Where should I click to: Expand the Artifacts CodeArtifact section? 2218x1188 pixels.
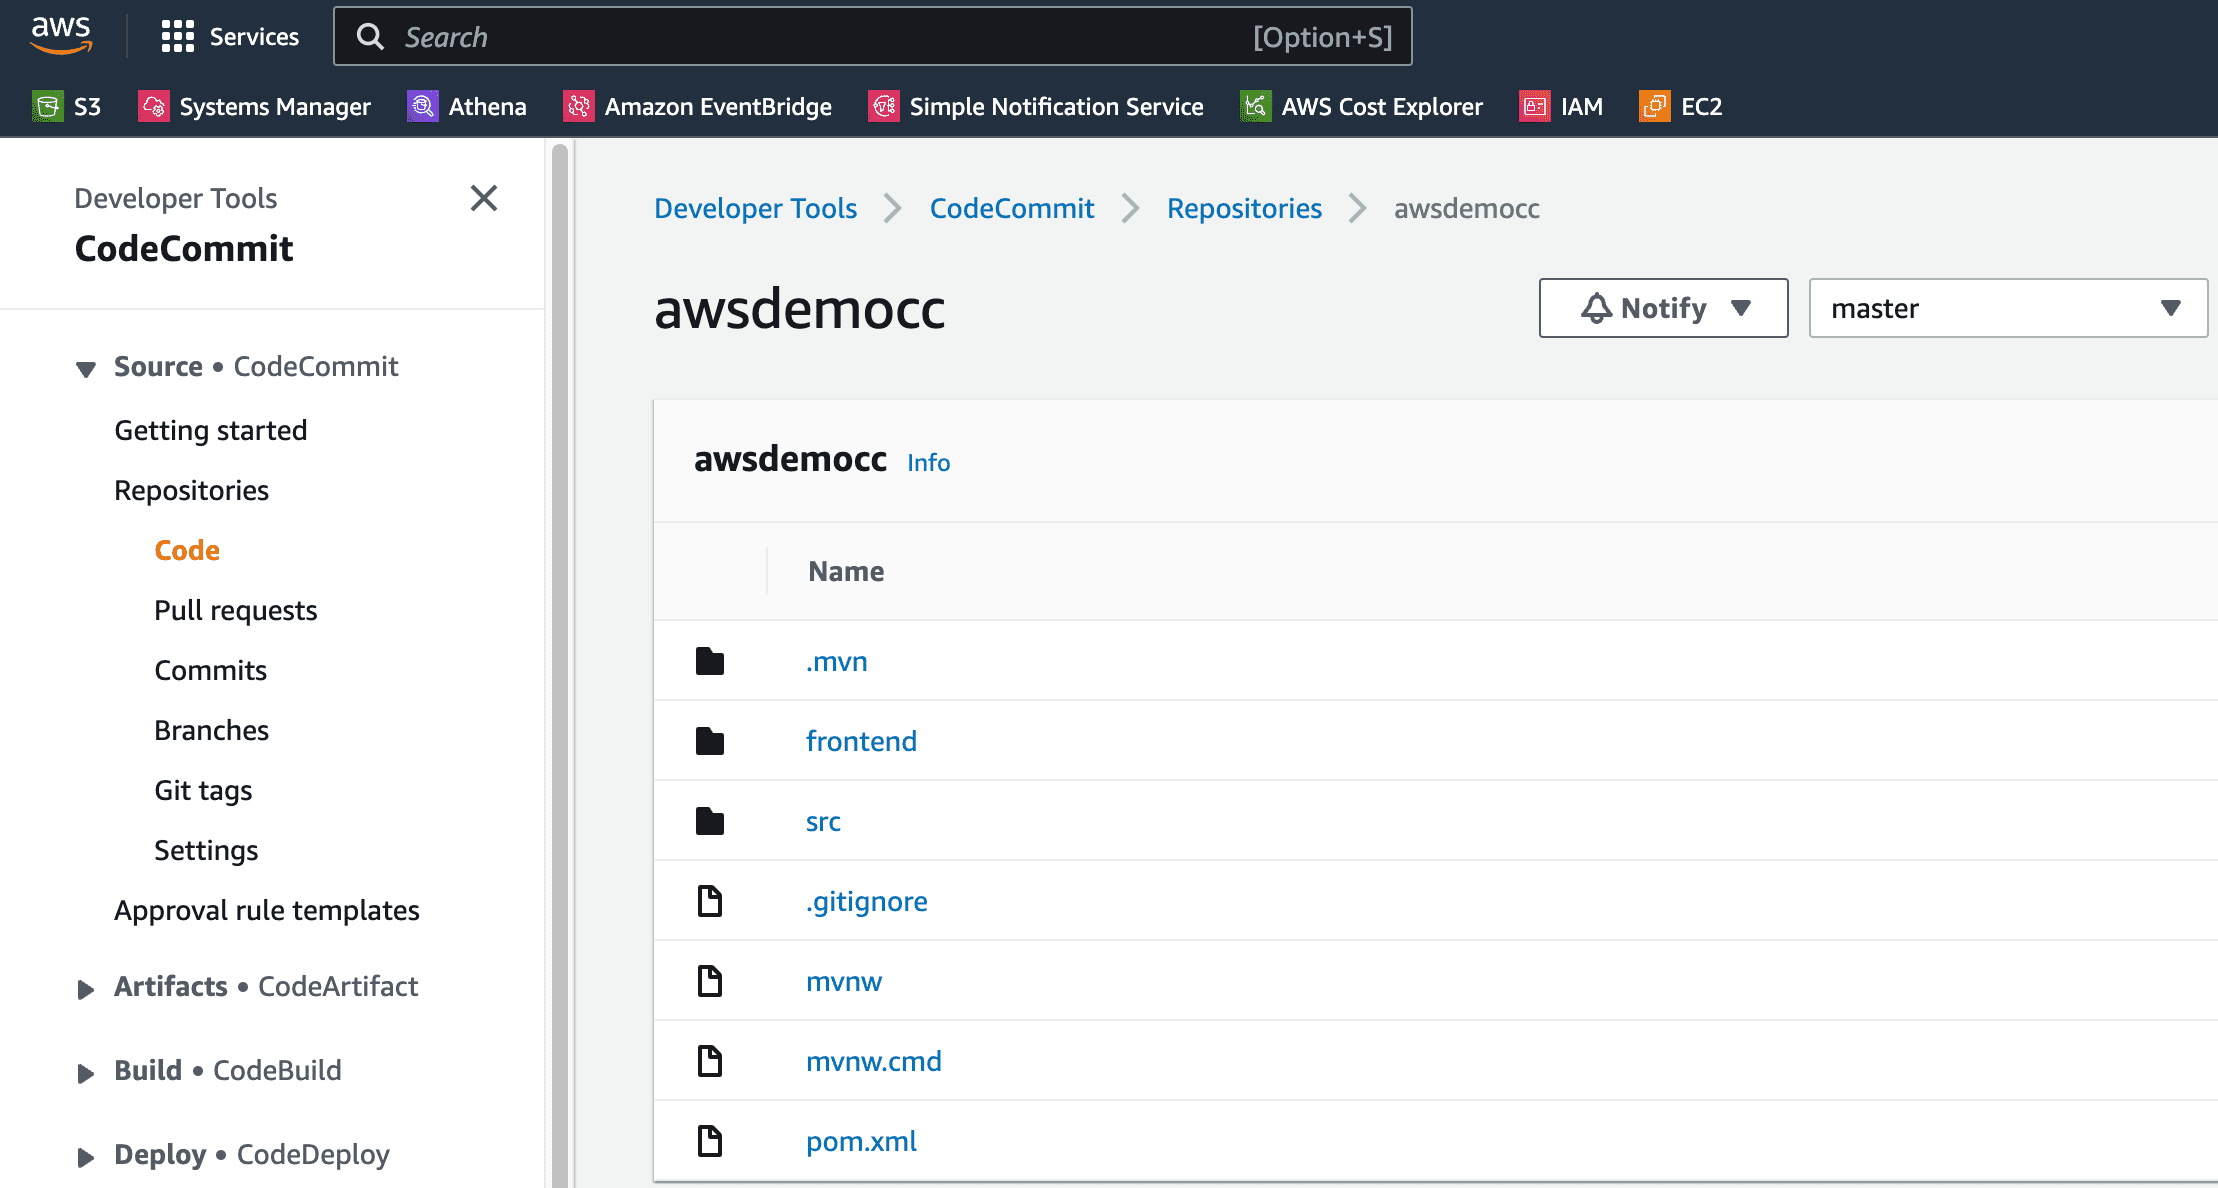[86, 989]
